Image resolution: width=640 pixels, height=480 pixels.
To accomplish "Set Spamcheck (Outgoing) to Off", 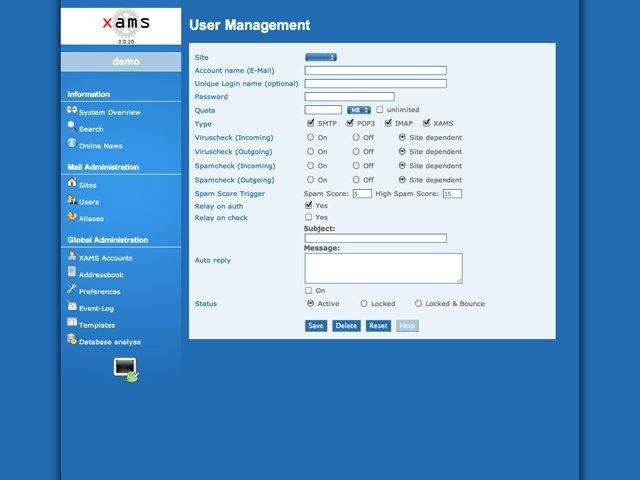I will [x=356, y=180].
